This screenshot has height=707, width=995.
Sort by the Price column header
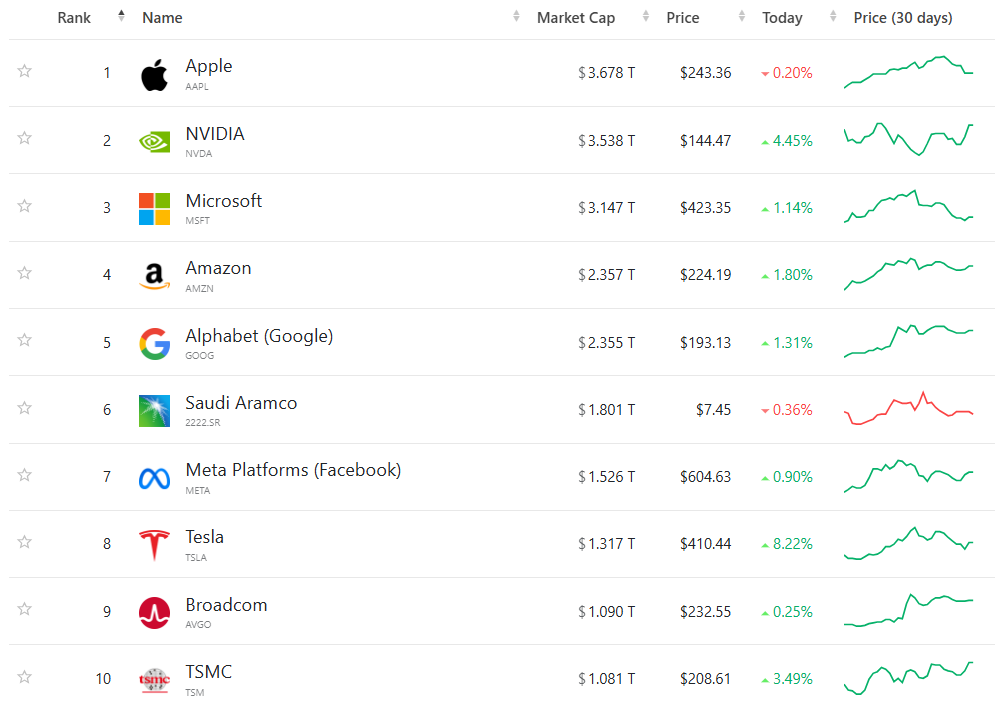click(x=683, y=18)
